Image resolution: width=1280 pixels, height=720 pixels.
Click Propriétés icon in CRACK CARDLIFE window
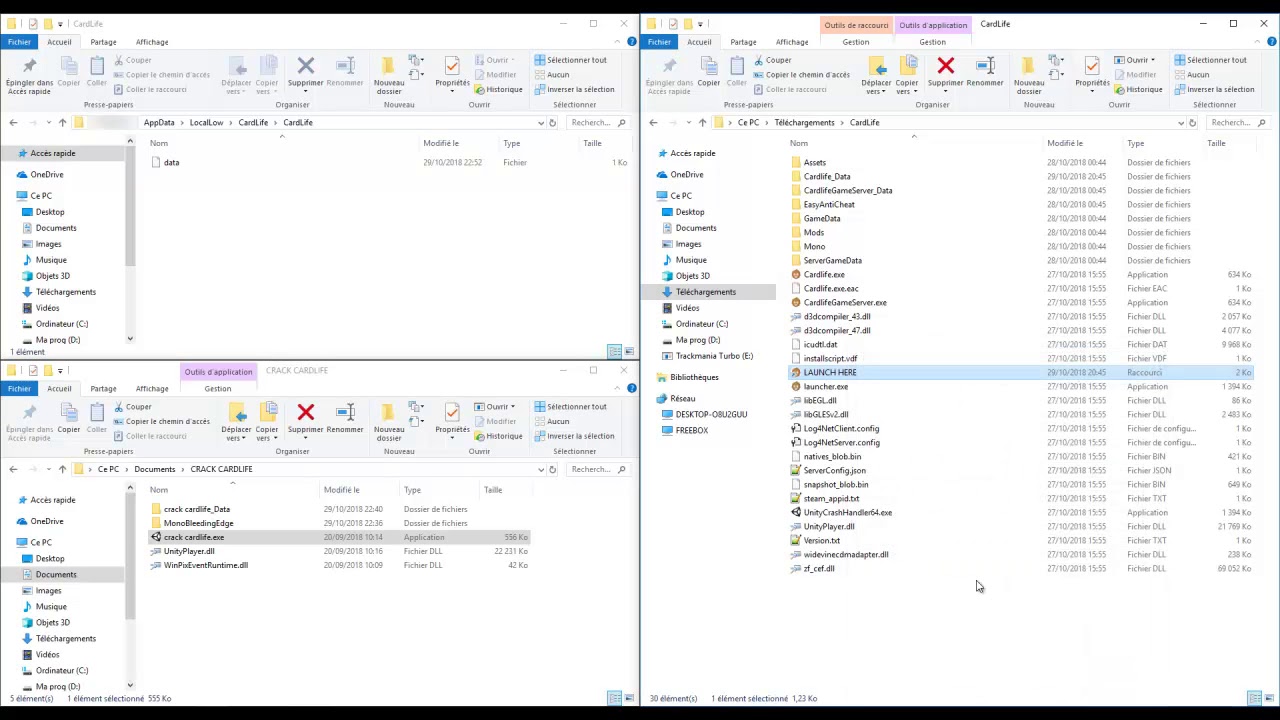(452, 413)
